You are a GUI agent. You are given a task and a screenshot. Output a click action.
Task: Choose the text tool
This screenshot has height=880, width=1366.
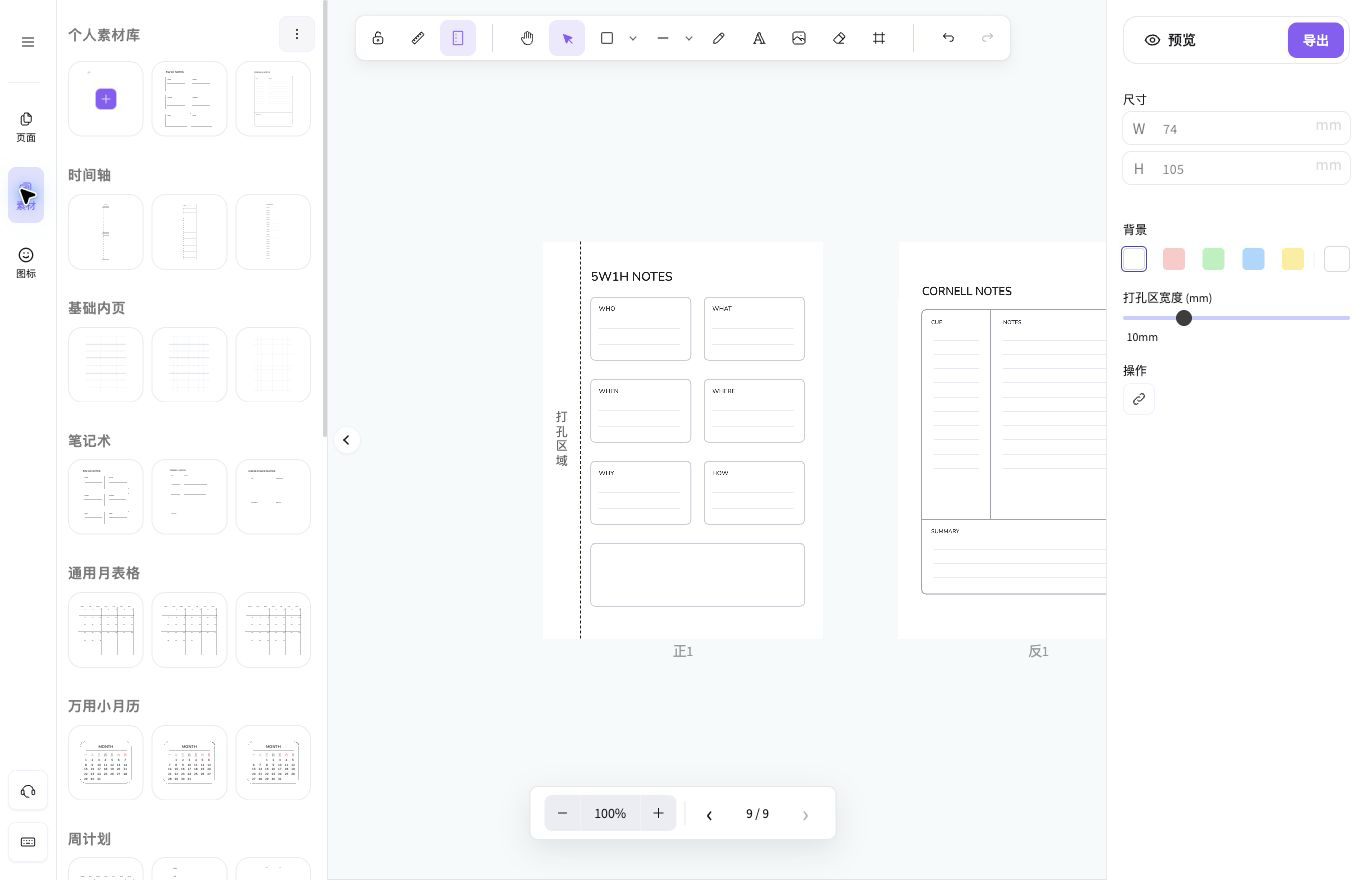[759, 38]
